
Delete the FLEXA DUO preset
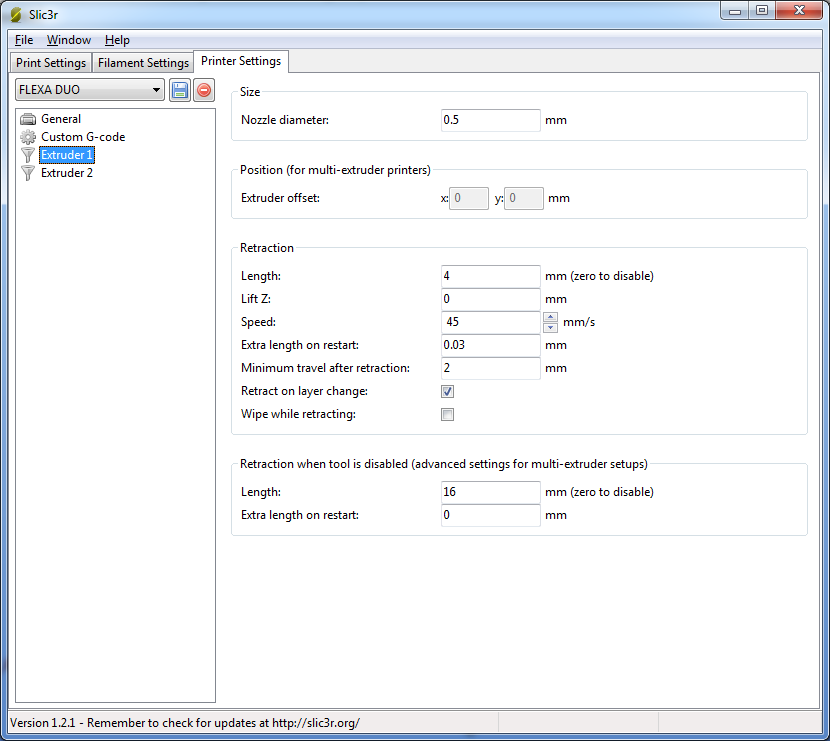[x=204, y=90]
